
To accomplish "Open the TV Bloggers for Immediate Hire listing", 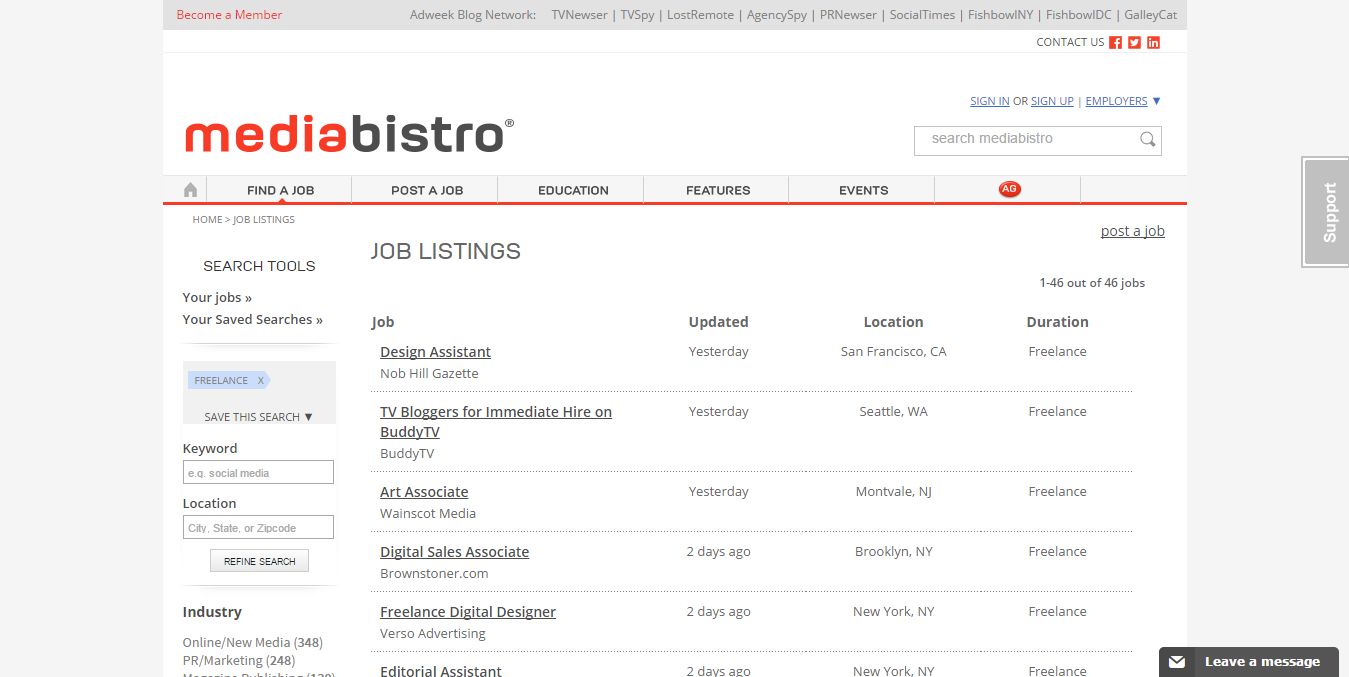I will (496, 422).
